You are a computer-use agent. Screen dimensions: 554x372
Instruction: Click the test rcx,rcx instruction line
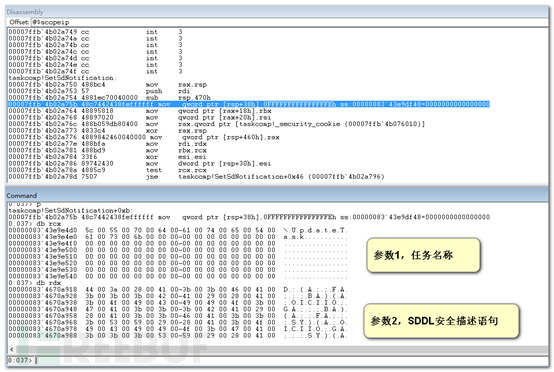[x=108, y=170]
